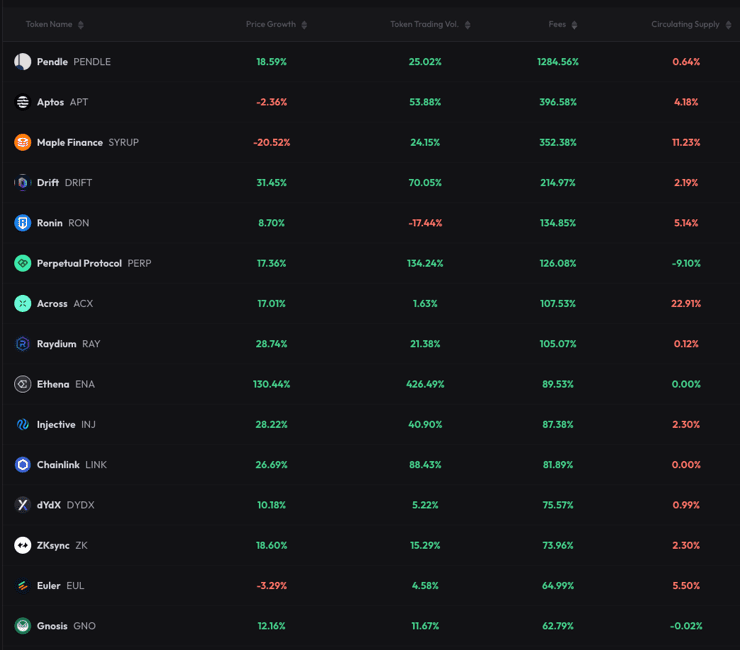The image size is (740, 650).
Task: Click the Gnosis token logo icon
Action: (x=22, y=626)
